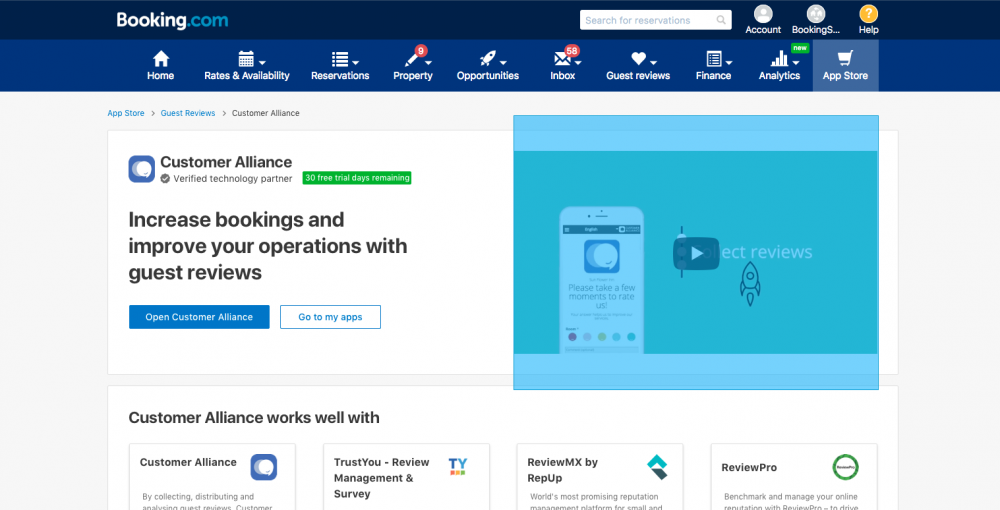
Task: Click the green new badge on Analytics
Action: click(x=800, y=48)
